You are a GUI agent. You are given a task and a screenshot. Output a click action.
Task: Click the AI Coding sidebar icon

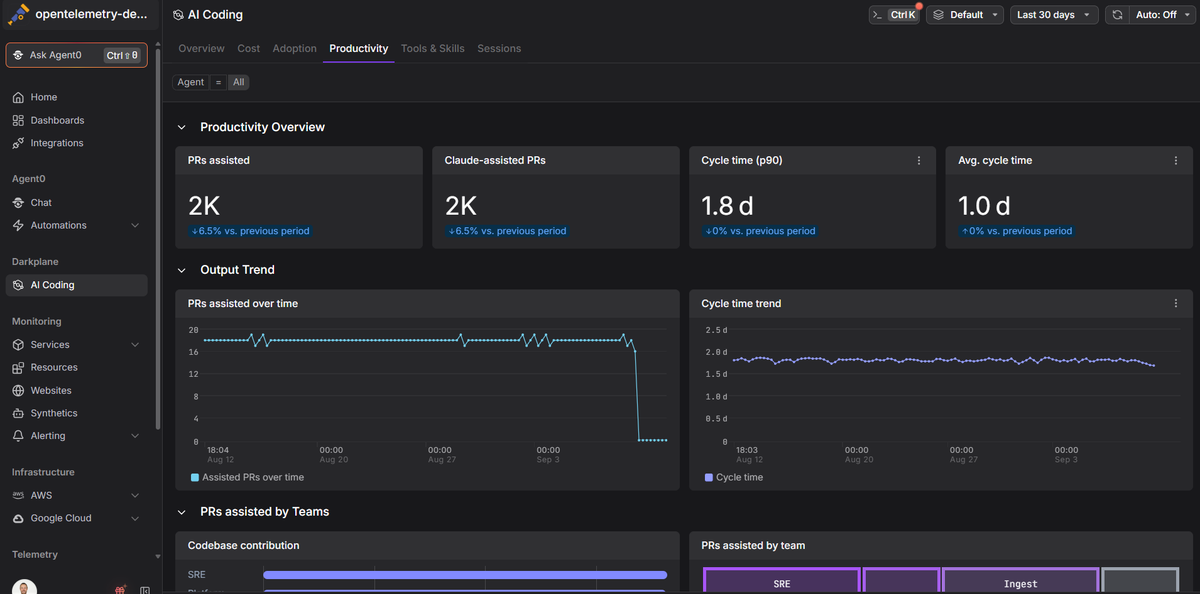(x=18, y=285)
